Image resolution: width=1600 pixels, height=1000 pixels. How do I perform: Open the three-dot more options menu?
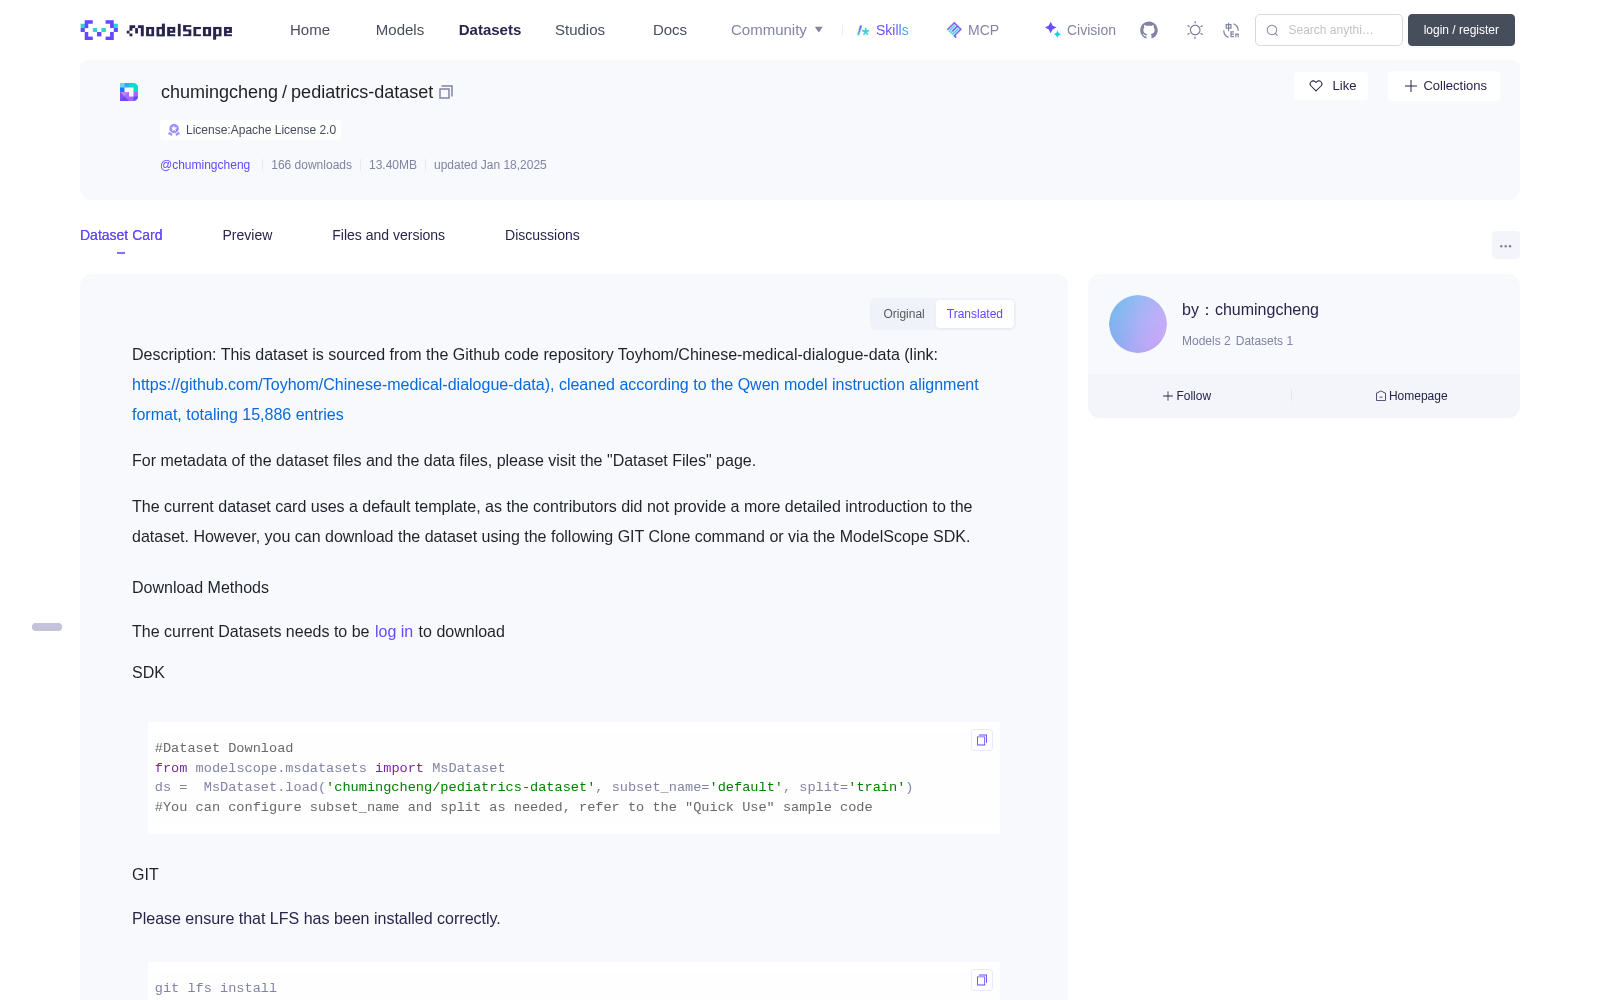point(1505,245)
